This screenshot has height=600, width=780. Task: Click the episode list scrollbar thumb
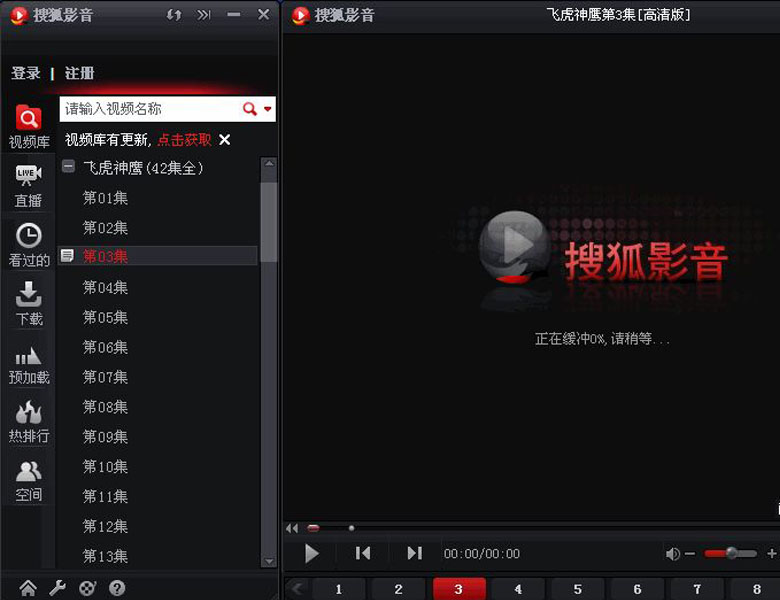click(269, 222)
